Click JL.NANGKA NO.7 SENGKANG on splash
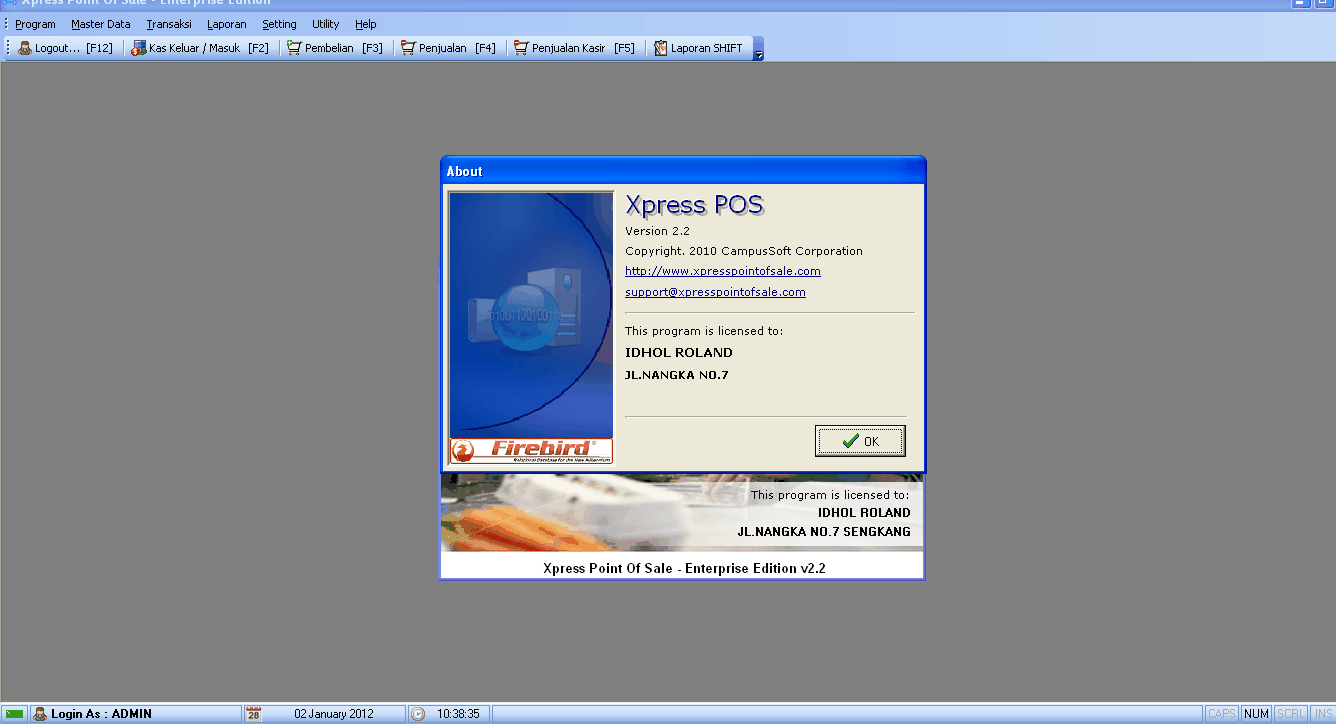 [824, 532]
